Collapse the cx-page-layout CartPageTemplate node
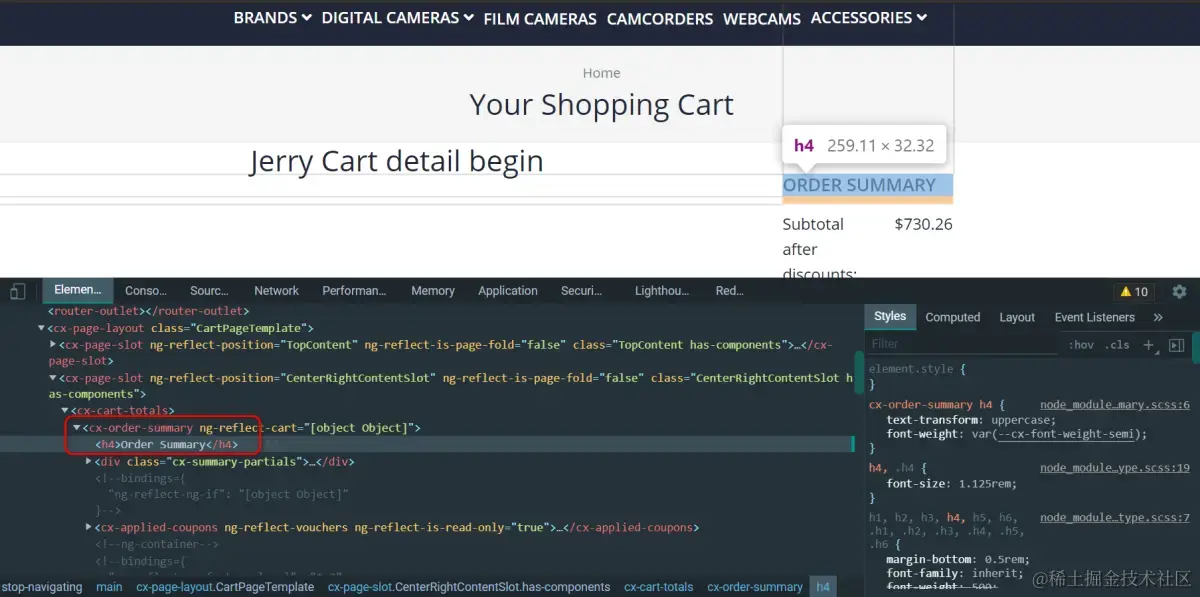 tap(42, 328)
